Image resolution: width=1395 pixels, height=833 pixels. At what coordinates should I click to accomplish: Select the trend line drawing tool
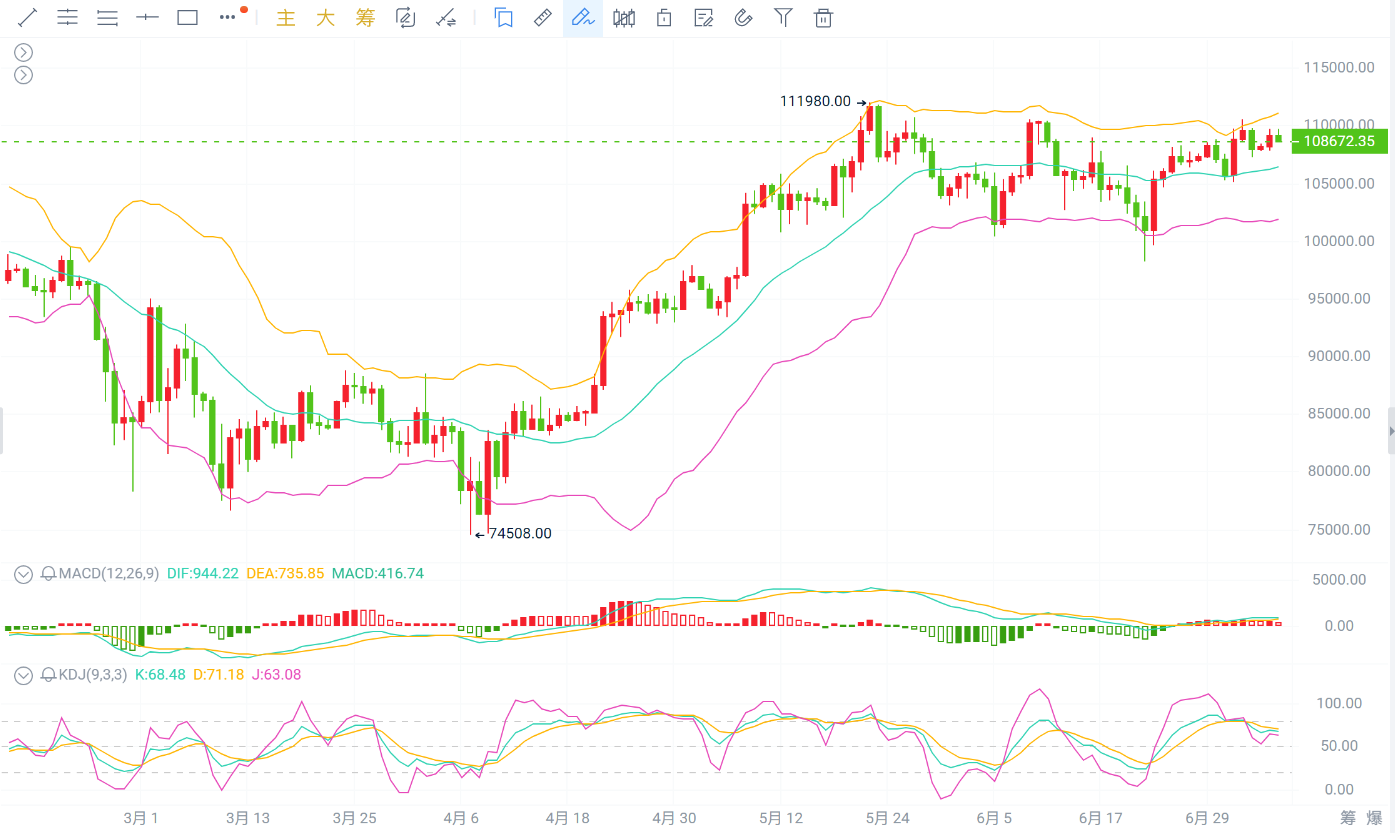pyautogui.click(x=27, y=17)
